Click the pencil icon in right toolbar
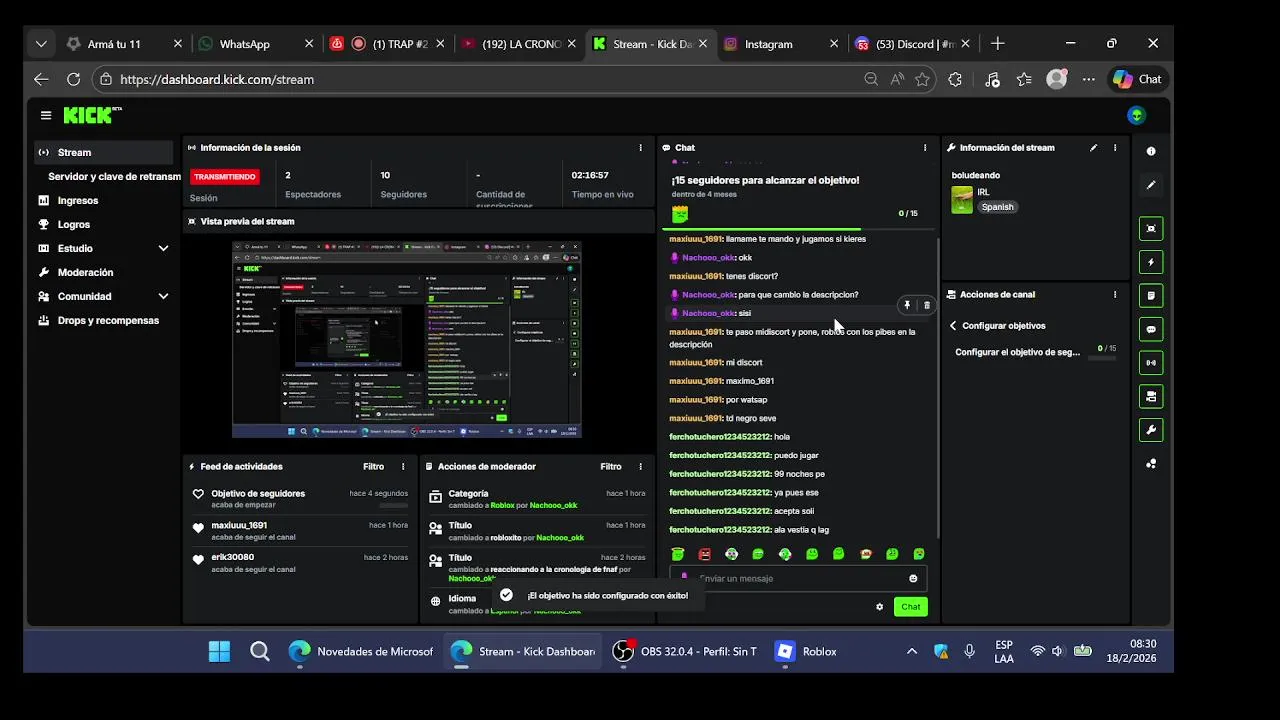1280x720 pixels. point(1151,185)
